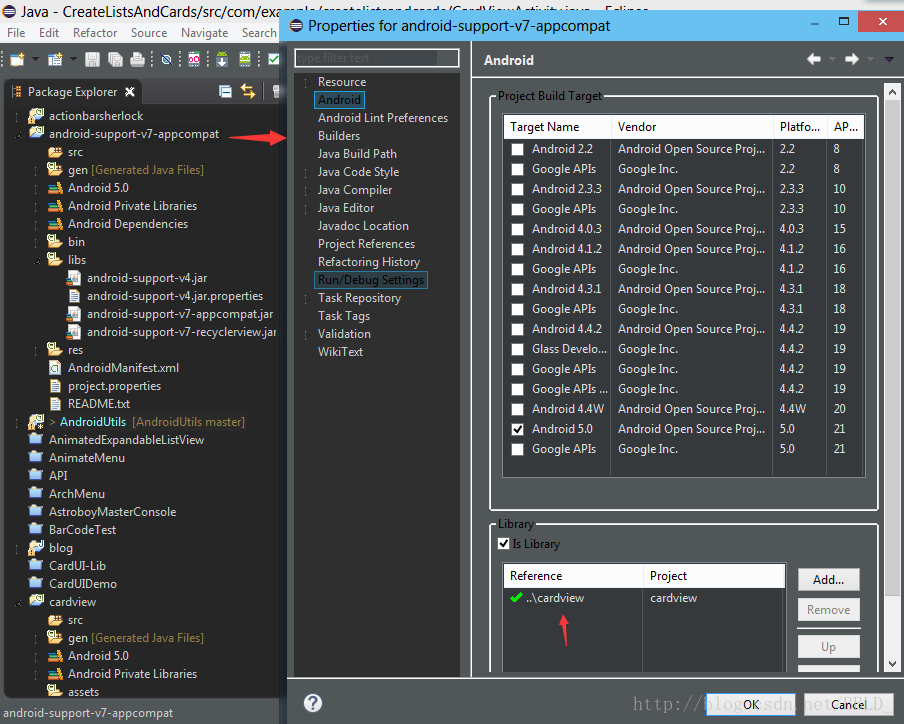Expand the Task Repository node
The image size is (904, 724).
307,299
